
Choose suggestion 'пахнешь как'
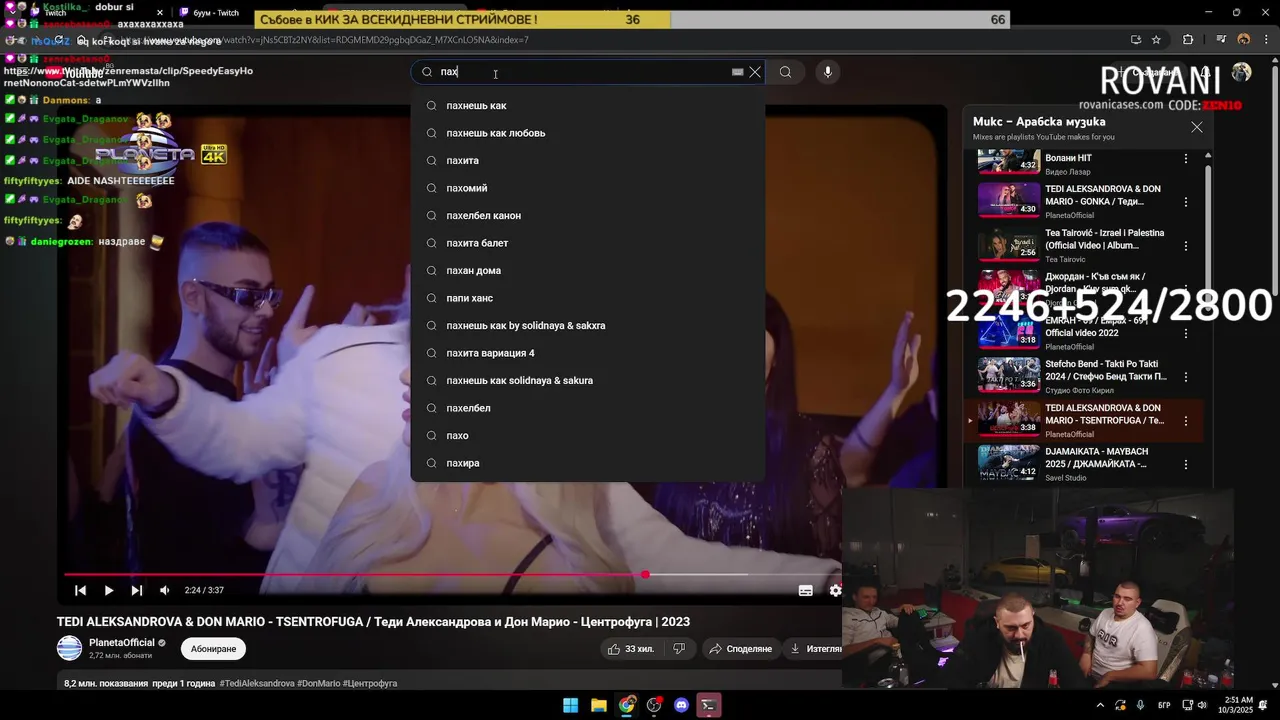coord(588,106)
